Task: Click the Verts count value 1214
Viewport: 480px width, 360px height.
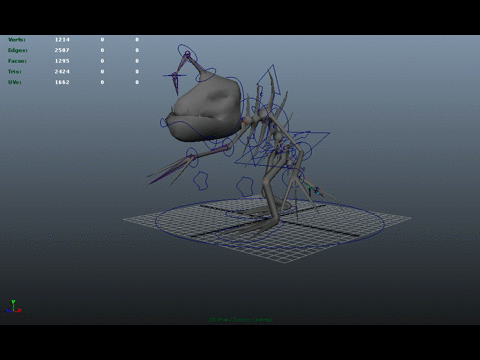Action: coord(62,40)
